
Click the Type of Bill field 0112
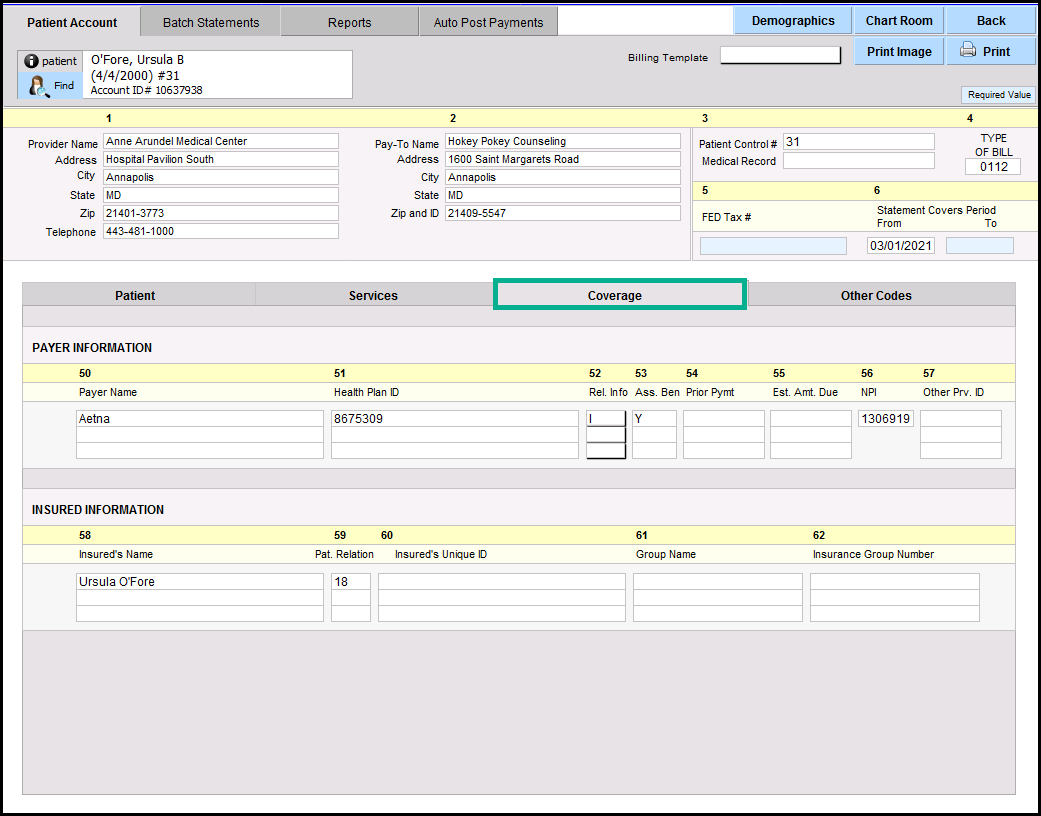[993, 167]
